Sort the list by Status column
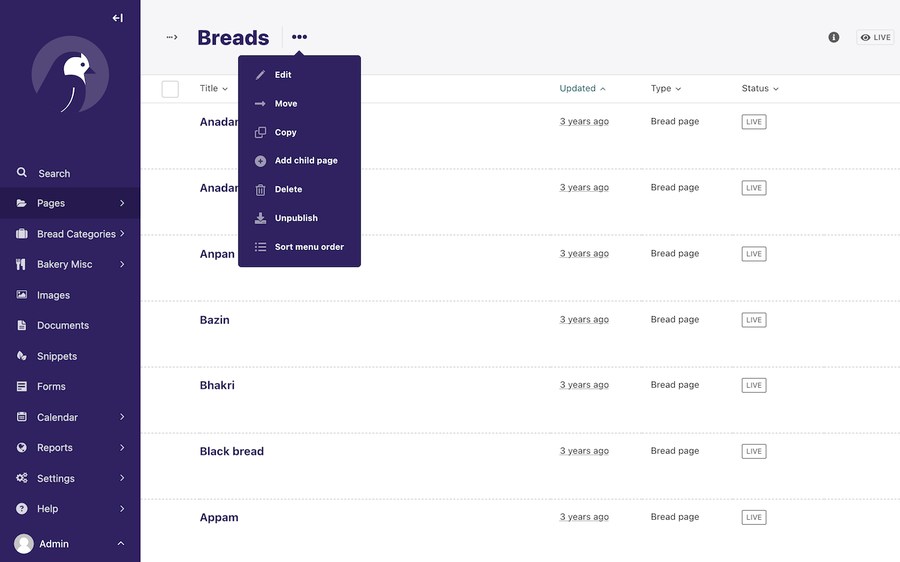This screenshot has height=562, width=900. click(759, 88)
